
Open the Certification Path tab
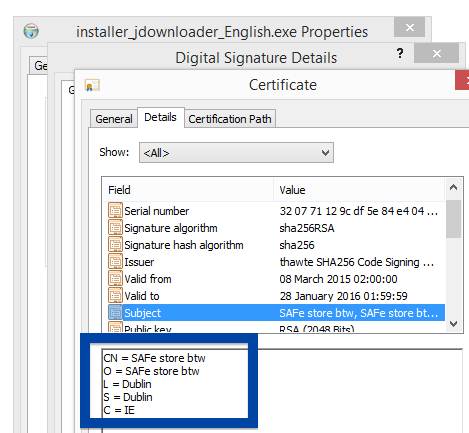(x=230, y=119)
